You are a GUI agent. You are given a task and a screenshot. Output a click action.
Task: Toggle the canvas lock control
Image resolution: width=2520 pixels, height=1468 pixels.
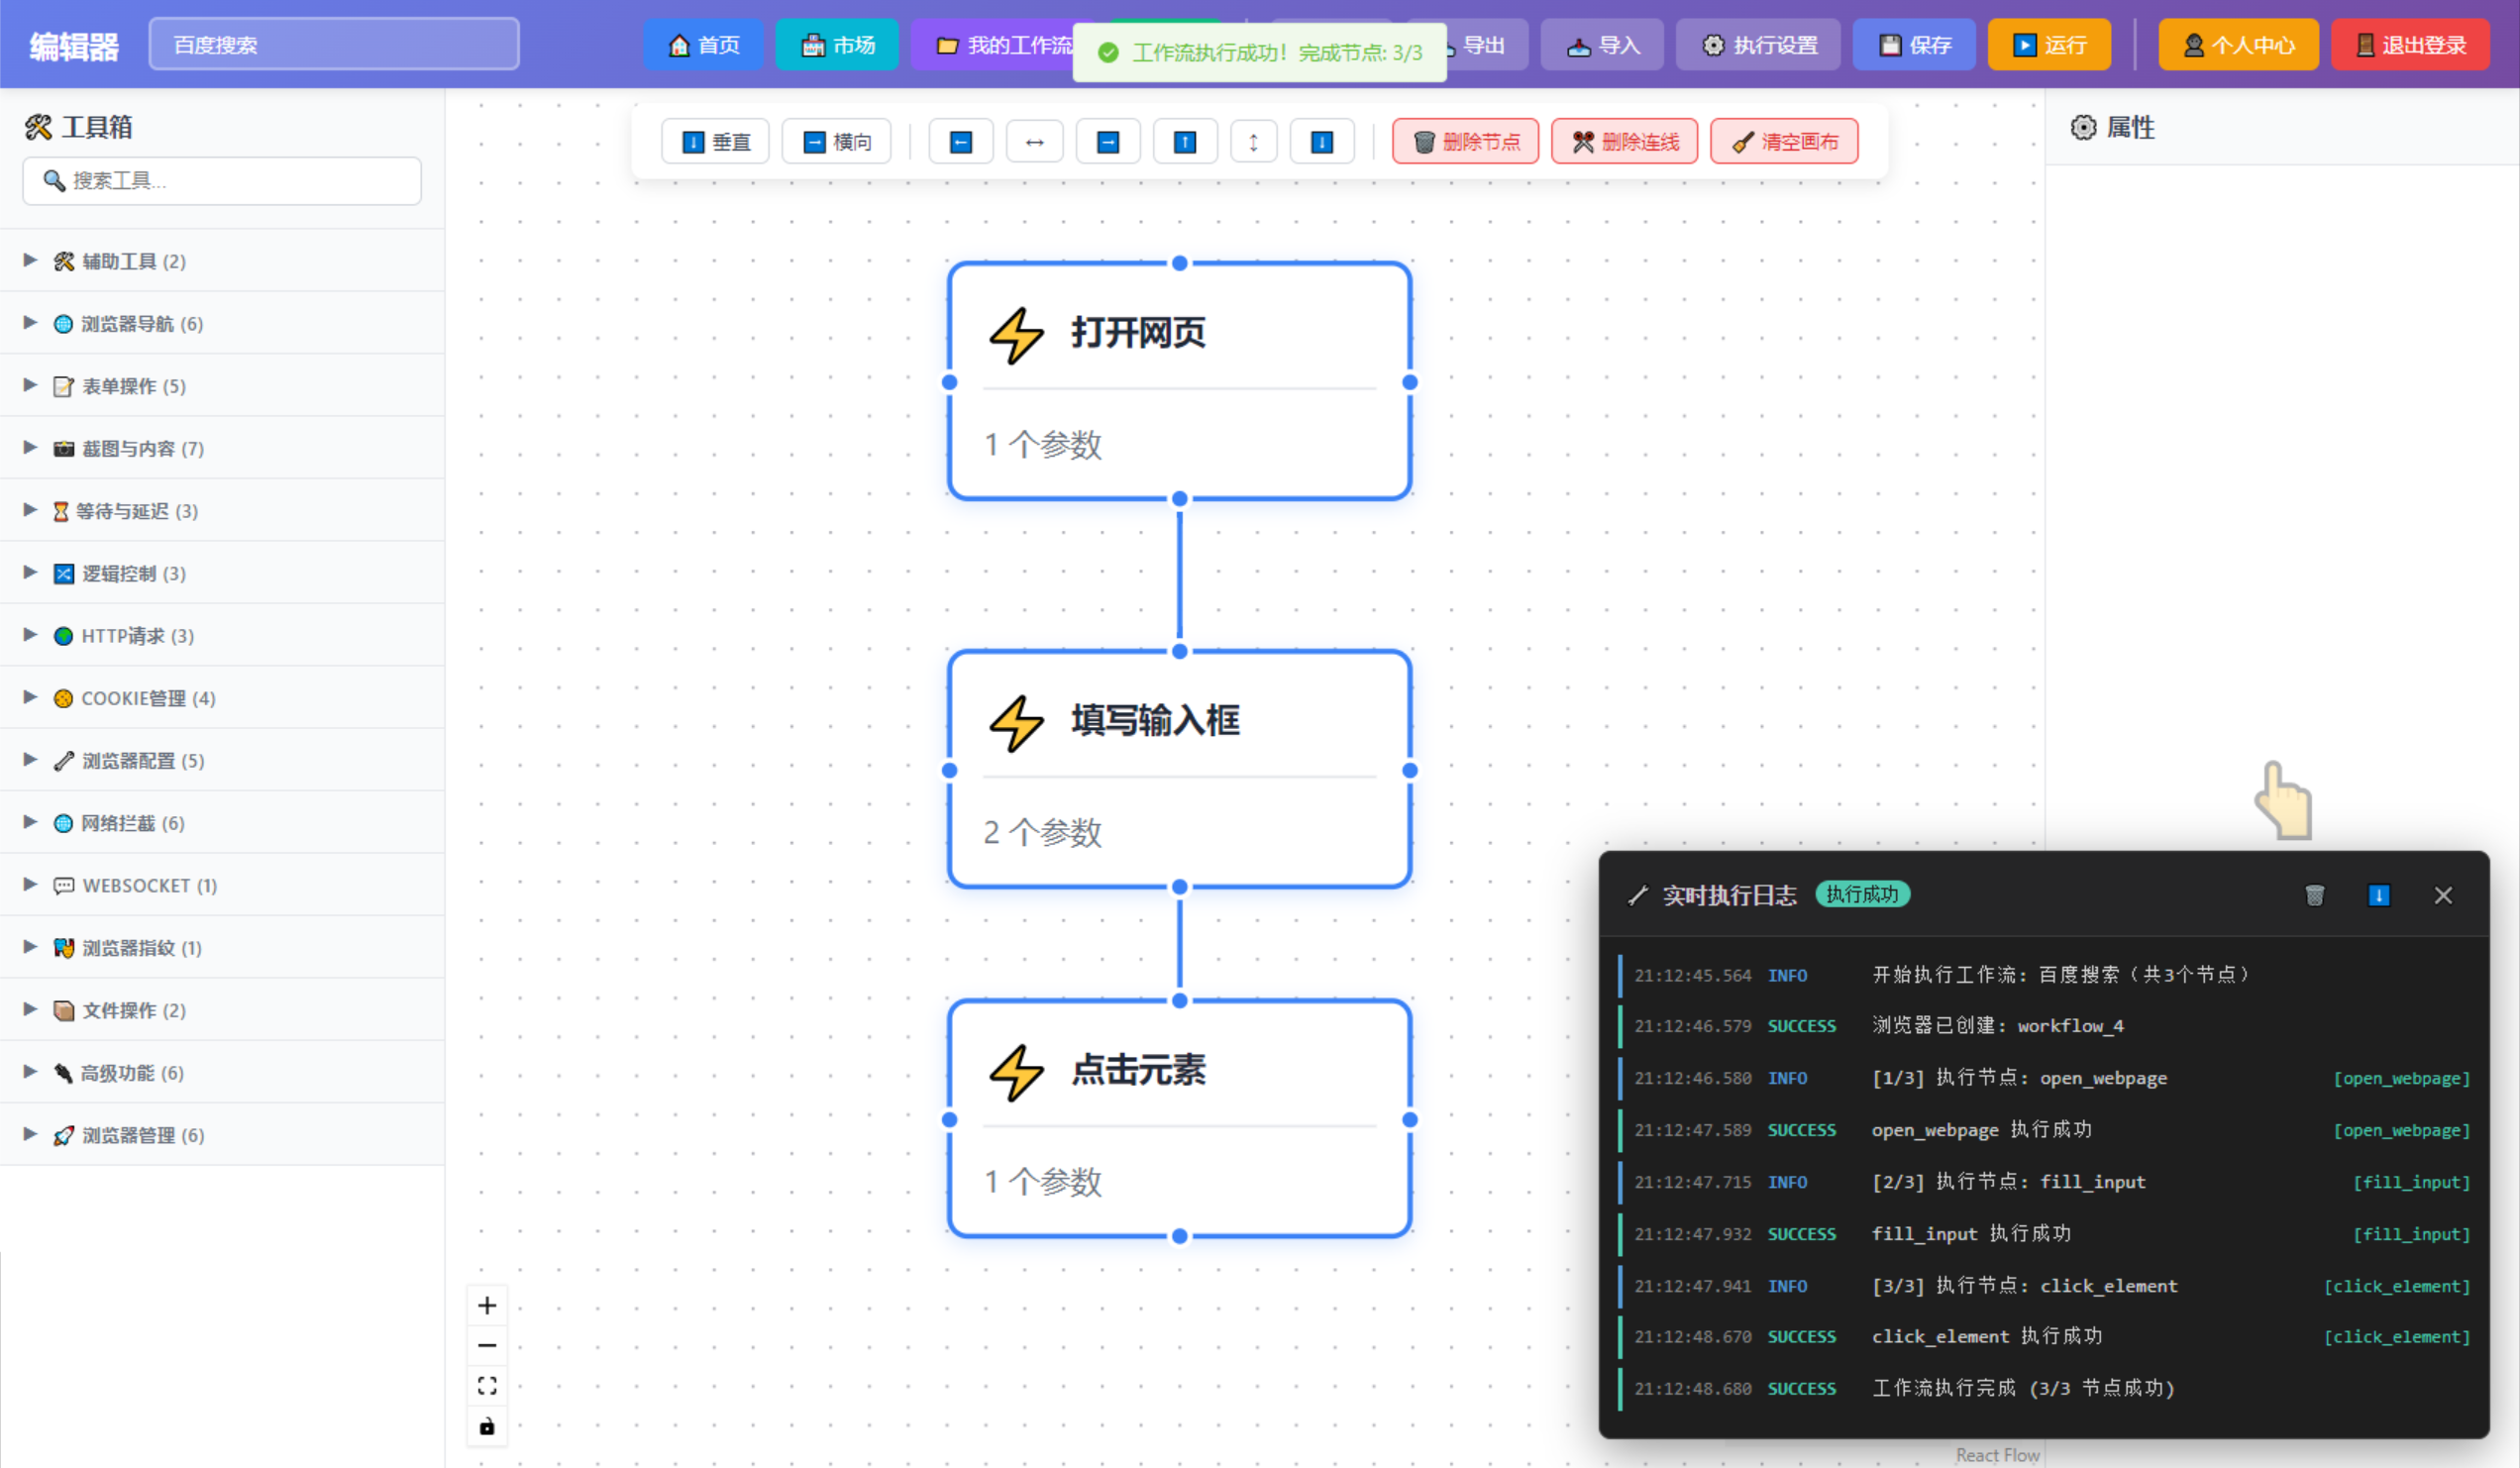point(487,1426)
